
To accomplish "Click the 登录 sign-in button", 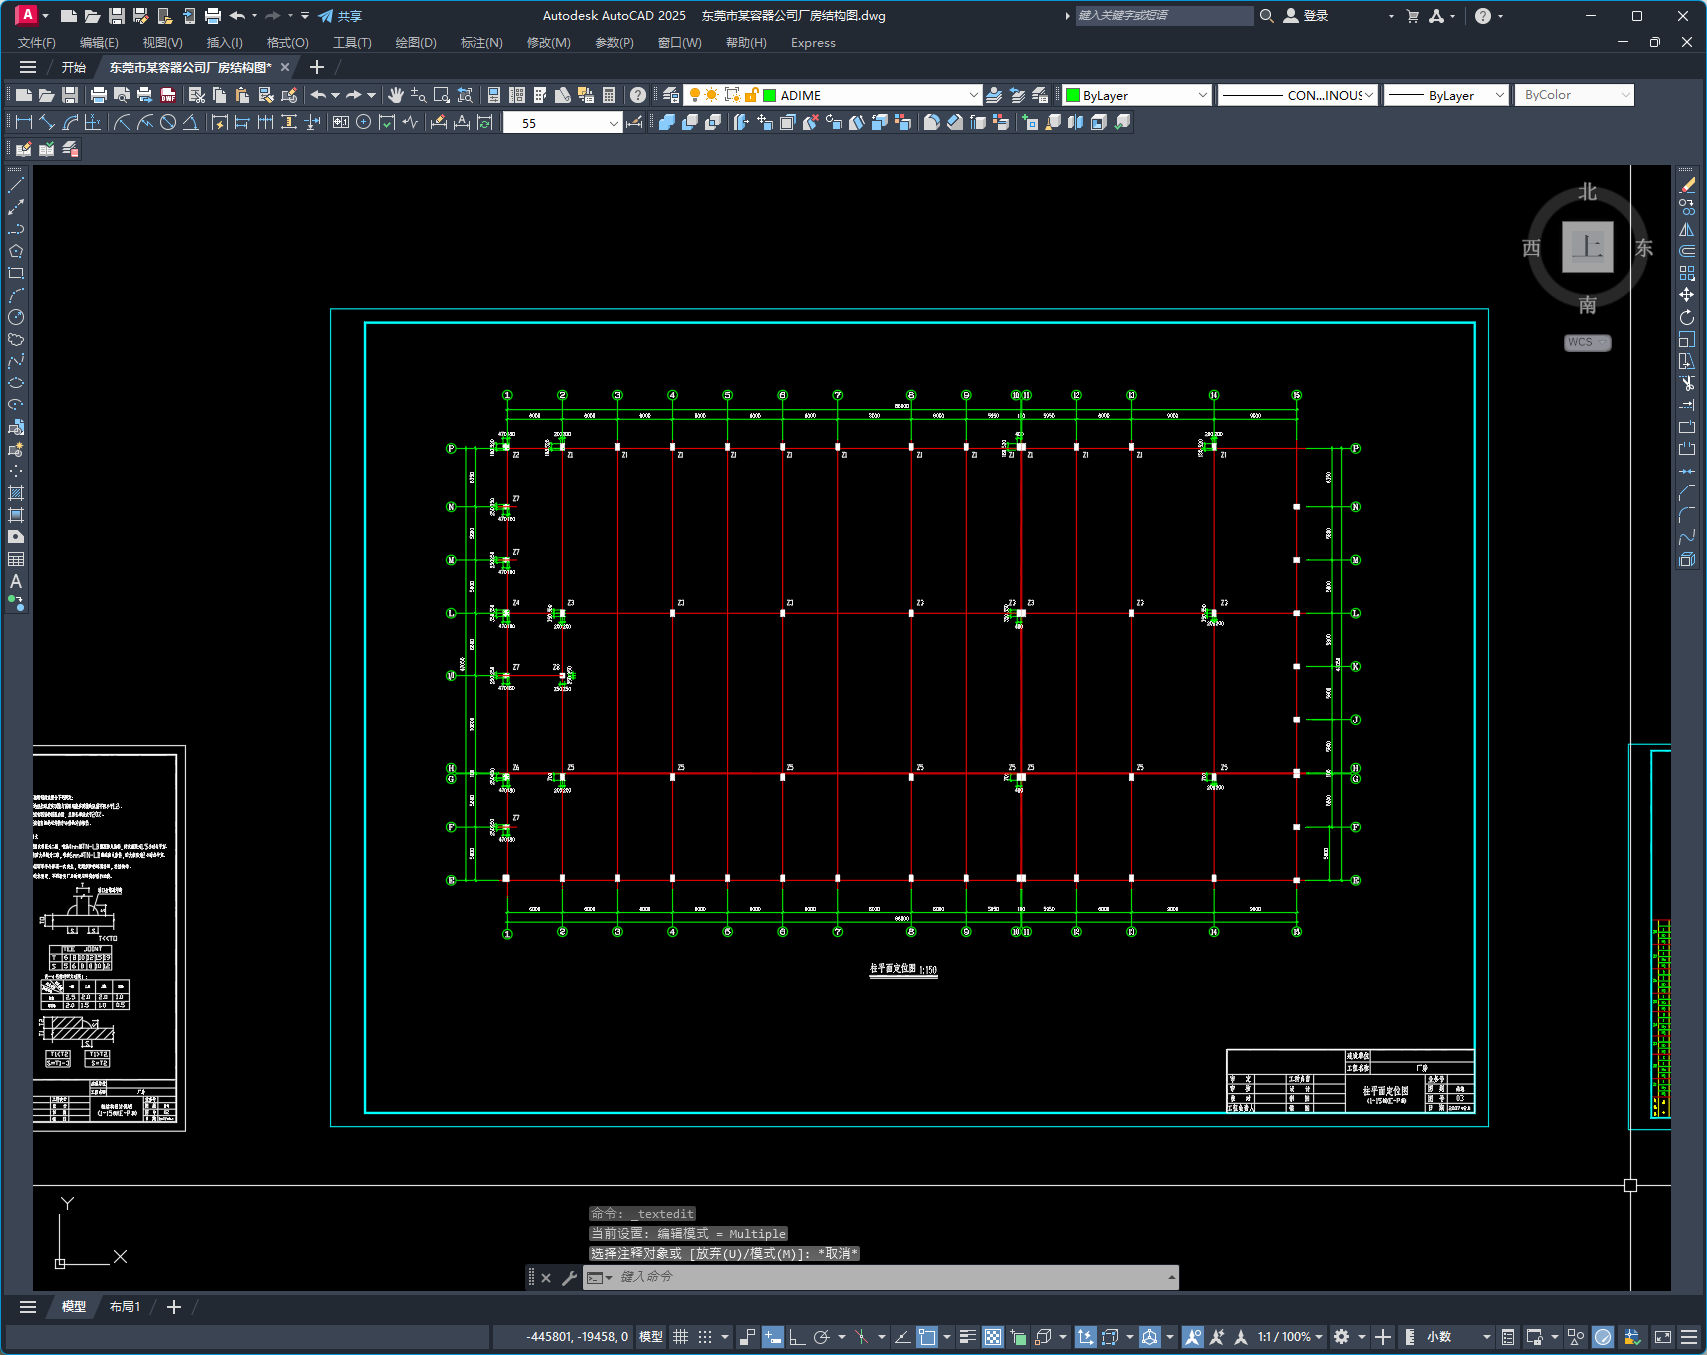I will click(x=1306, y=16).
